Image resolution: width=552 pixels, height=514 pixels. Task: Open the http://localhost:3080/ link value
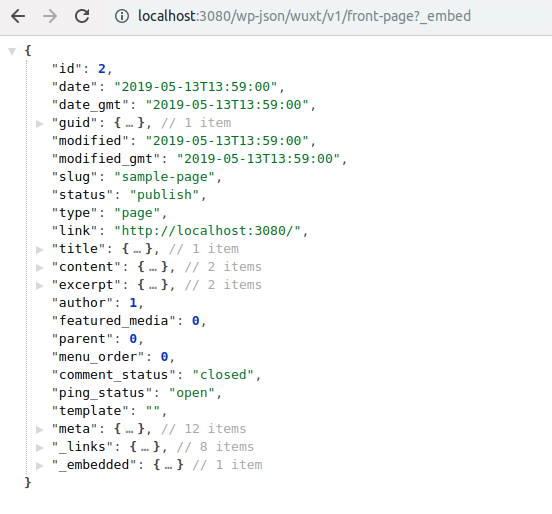click(207, 231)
